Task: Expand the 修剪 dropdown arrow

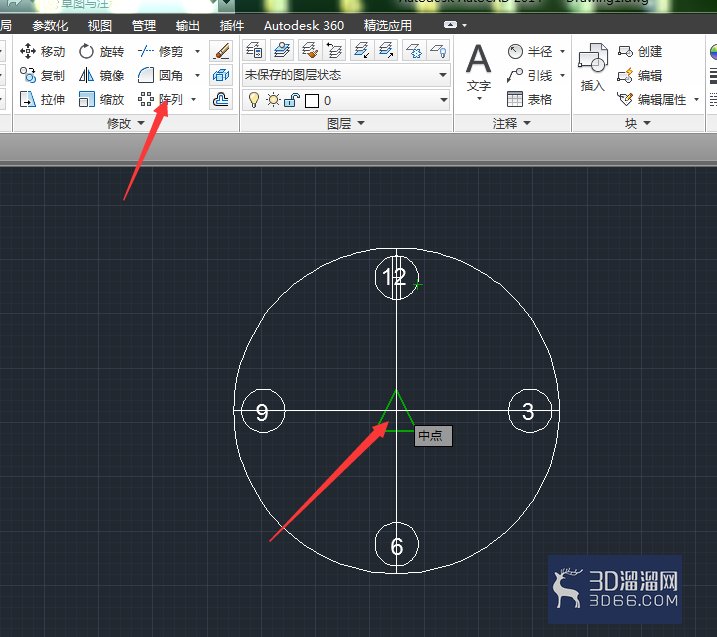Action: click(x=198, y=51)
